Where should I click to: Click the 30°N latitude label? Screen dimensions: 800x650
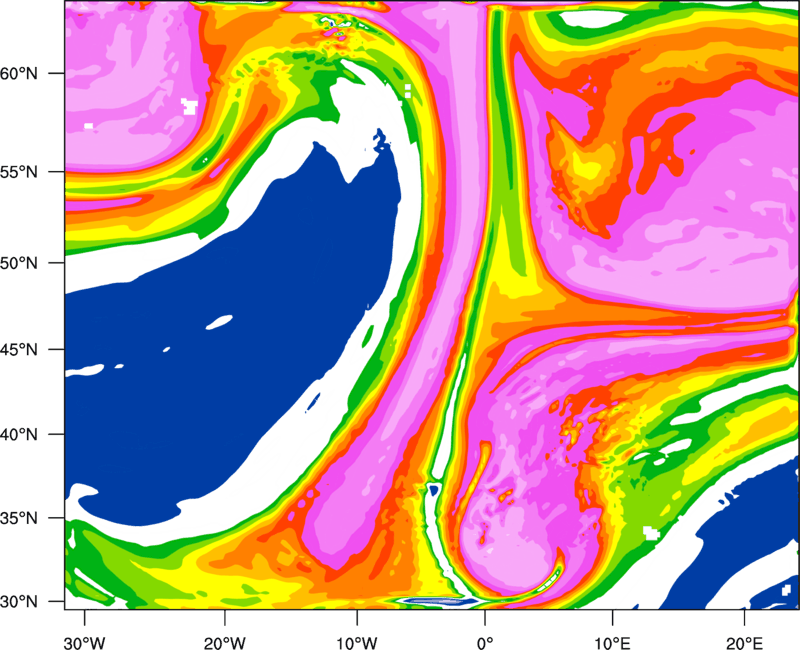point(19,602)
